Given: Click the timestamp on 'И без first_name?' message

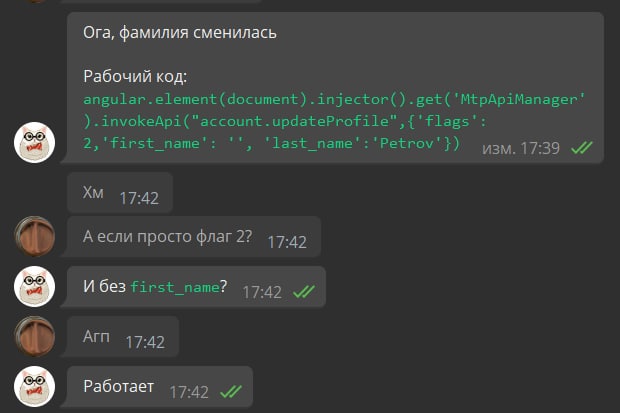Looking at the screenshot, I should click(262, 292).
